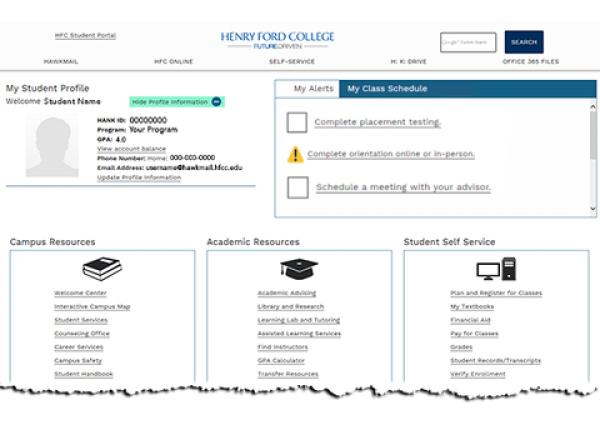
Task: Open the Library and Research link
Action: [290, 307]
